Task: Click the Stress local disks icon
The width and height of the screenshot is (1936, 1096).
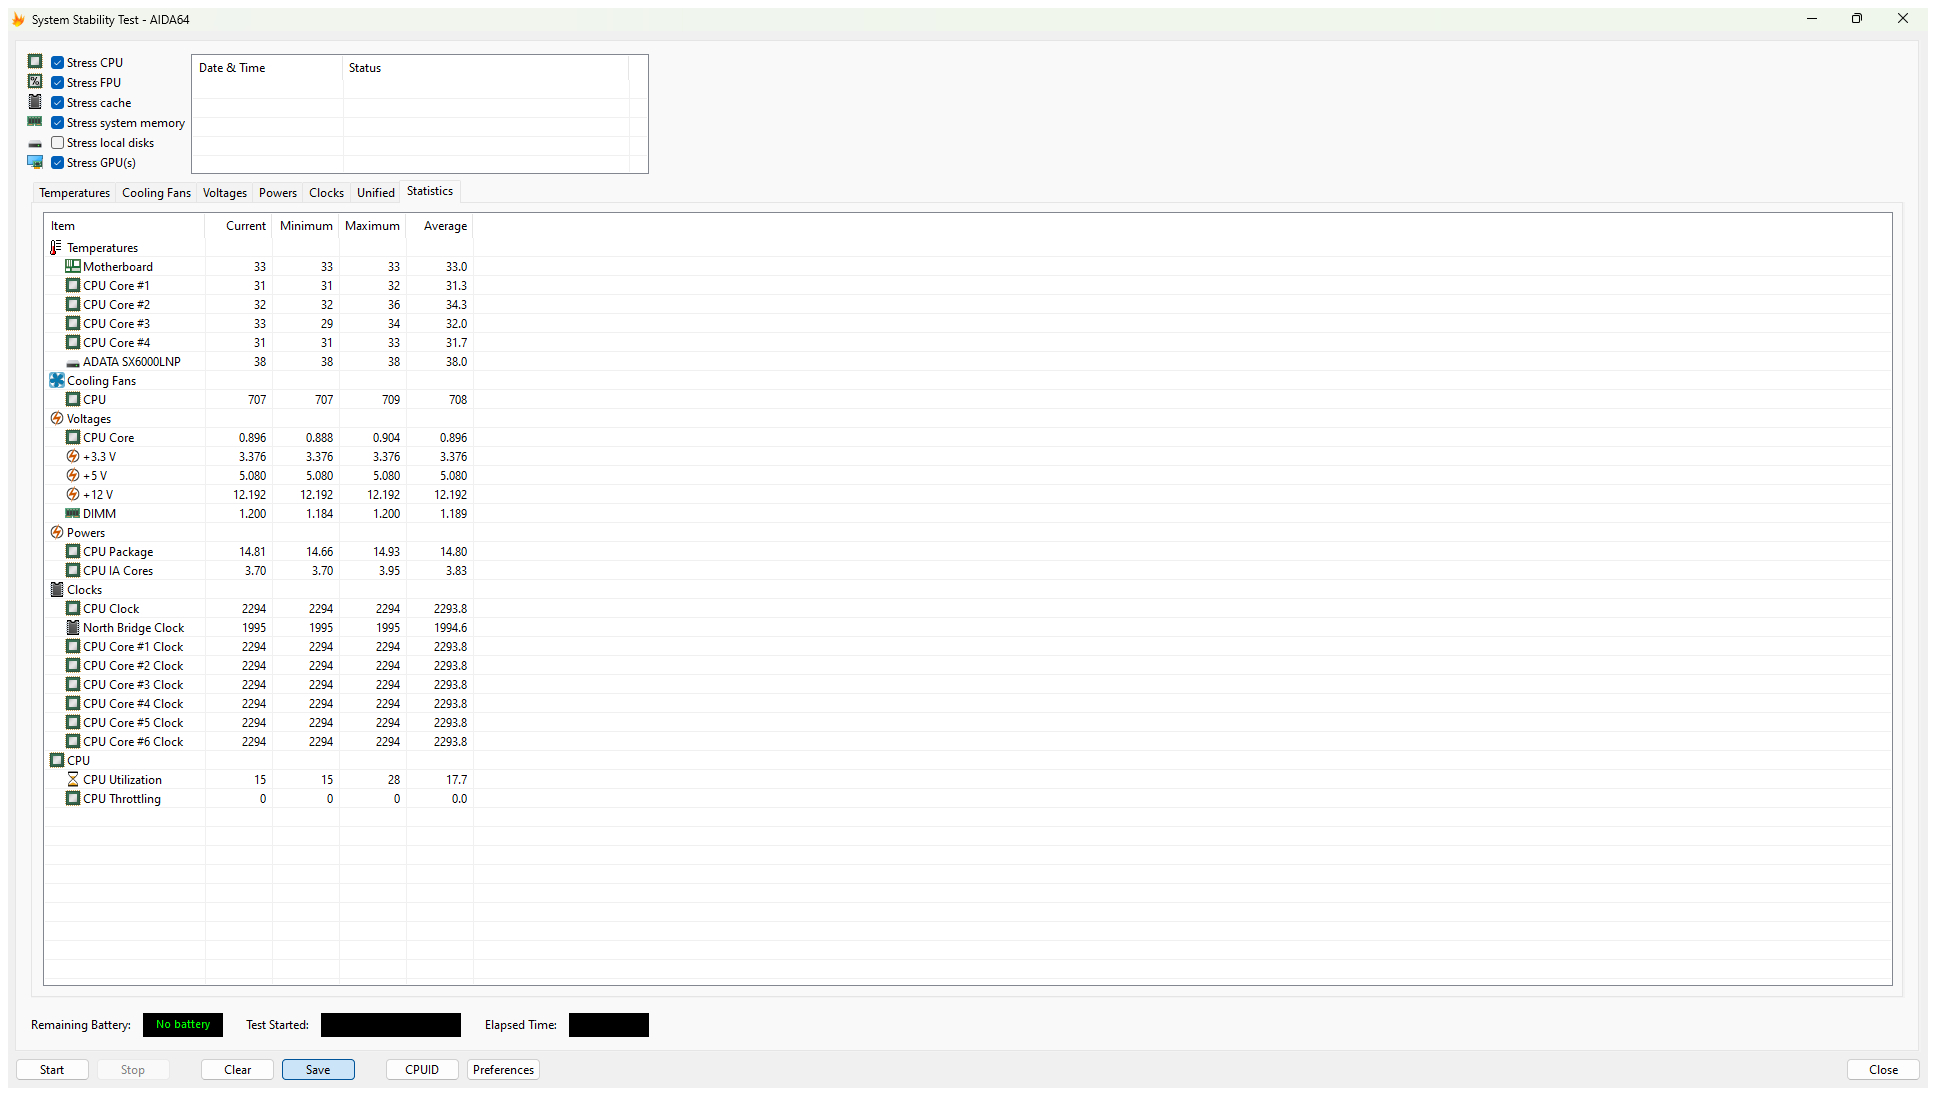Action: point(35,142)
